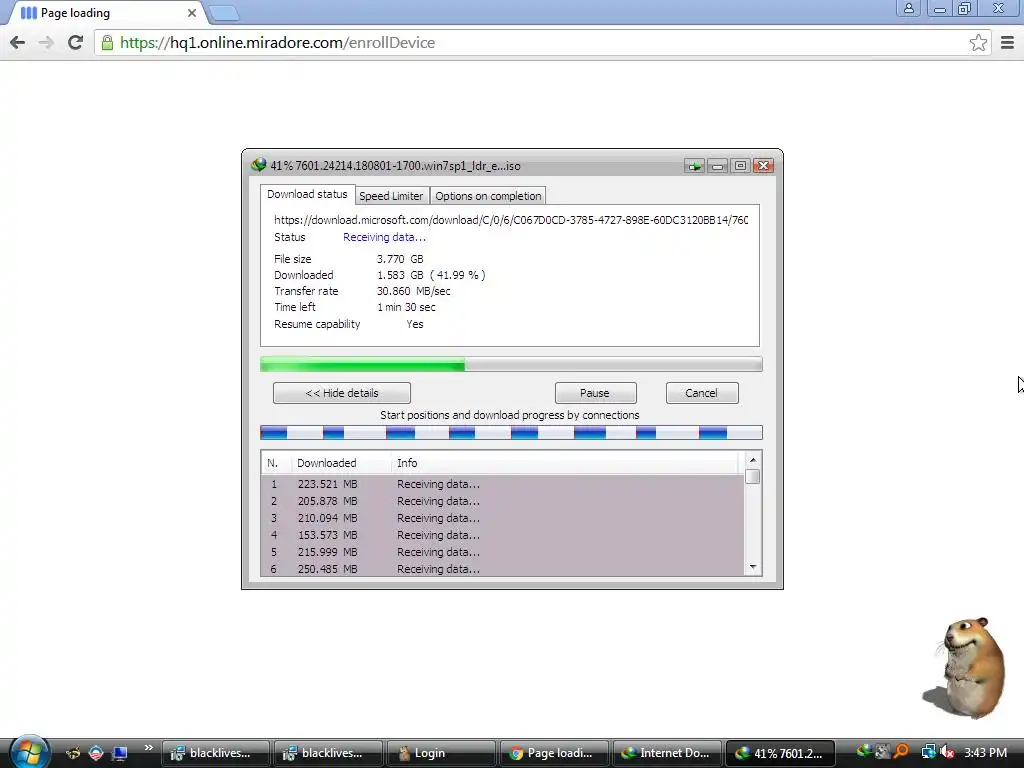This screenshot has width=1024, height=768.
Task: Click the green arrow tray button in download dialog title bar
Action: pyautogui.click(x=694, y=166)
